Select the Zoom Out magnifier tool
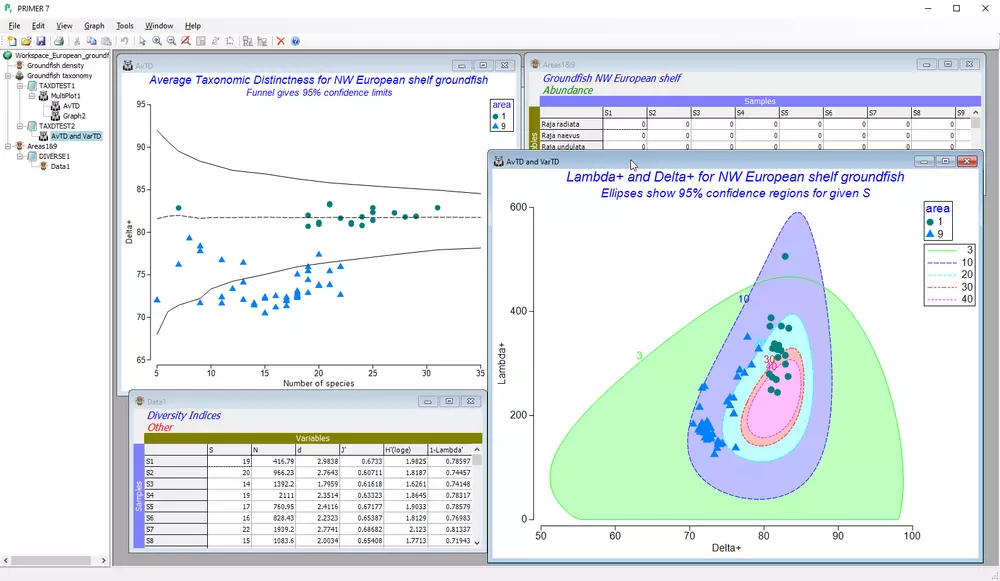The width and height of the screenshot is (1000, 581). (172, 41)
